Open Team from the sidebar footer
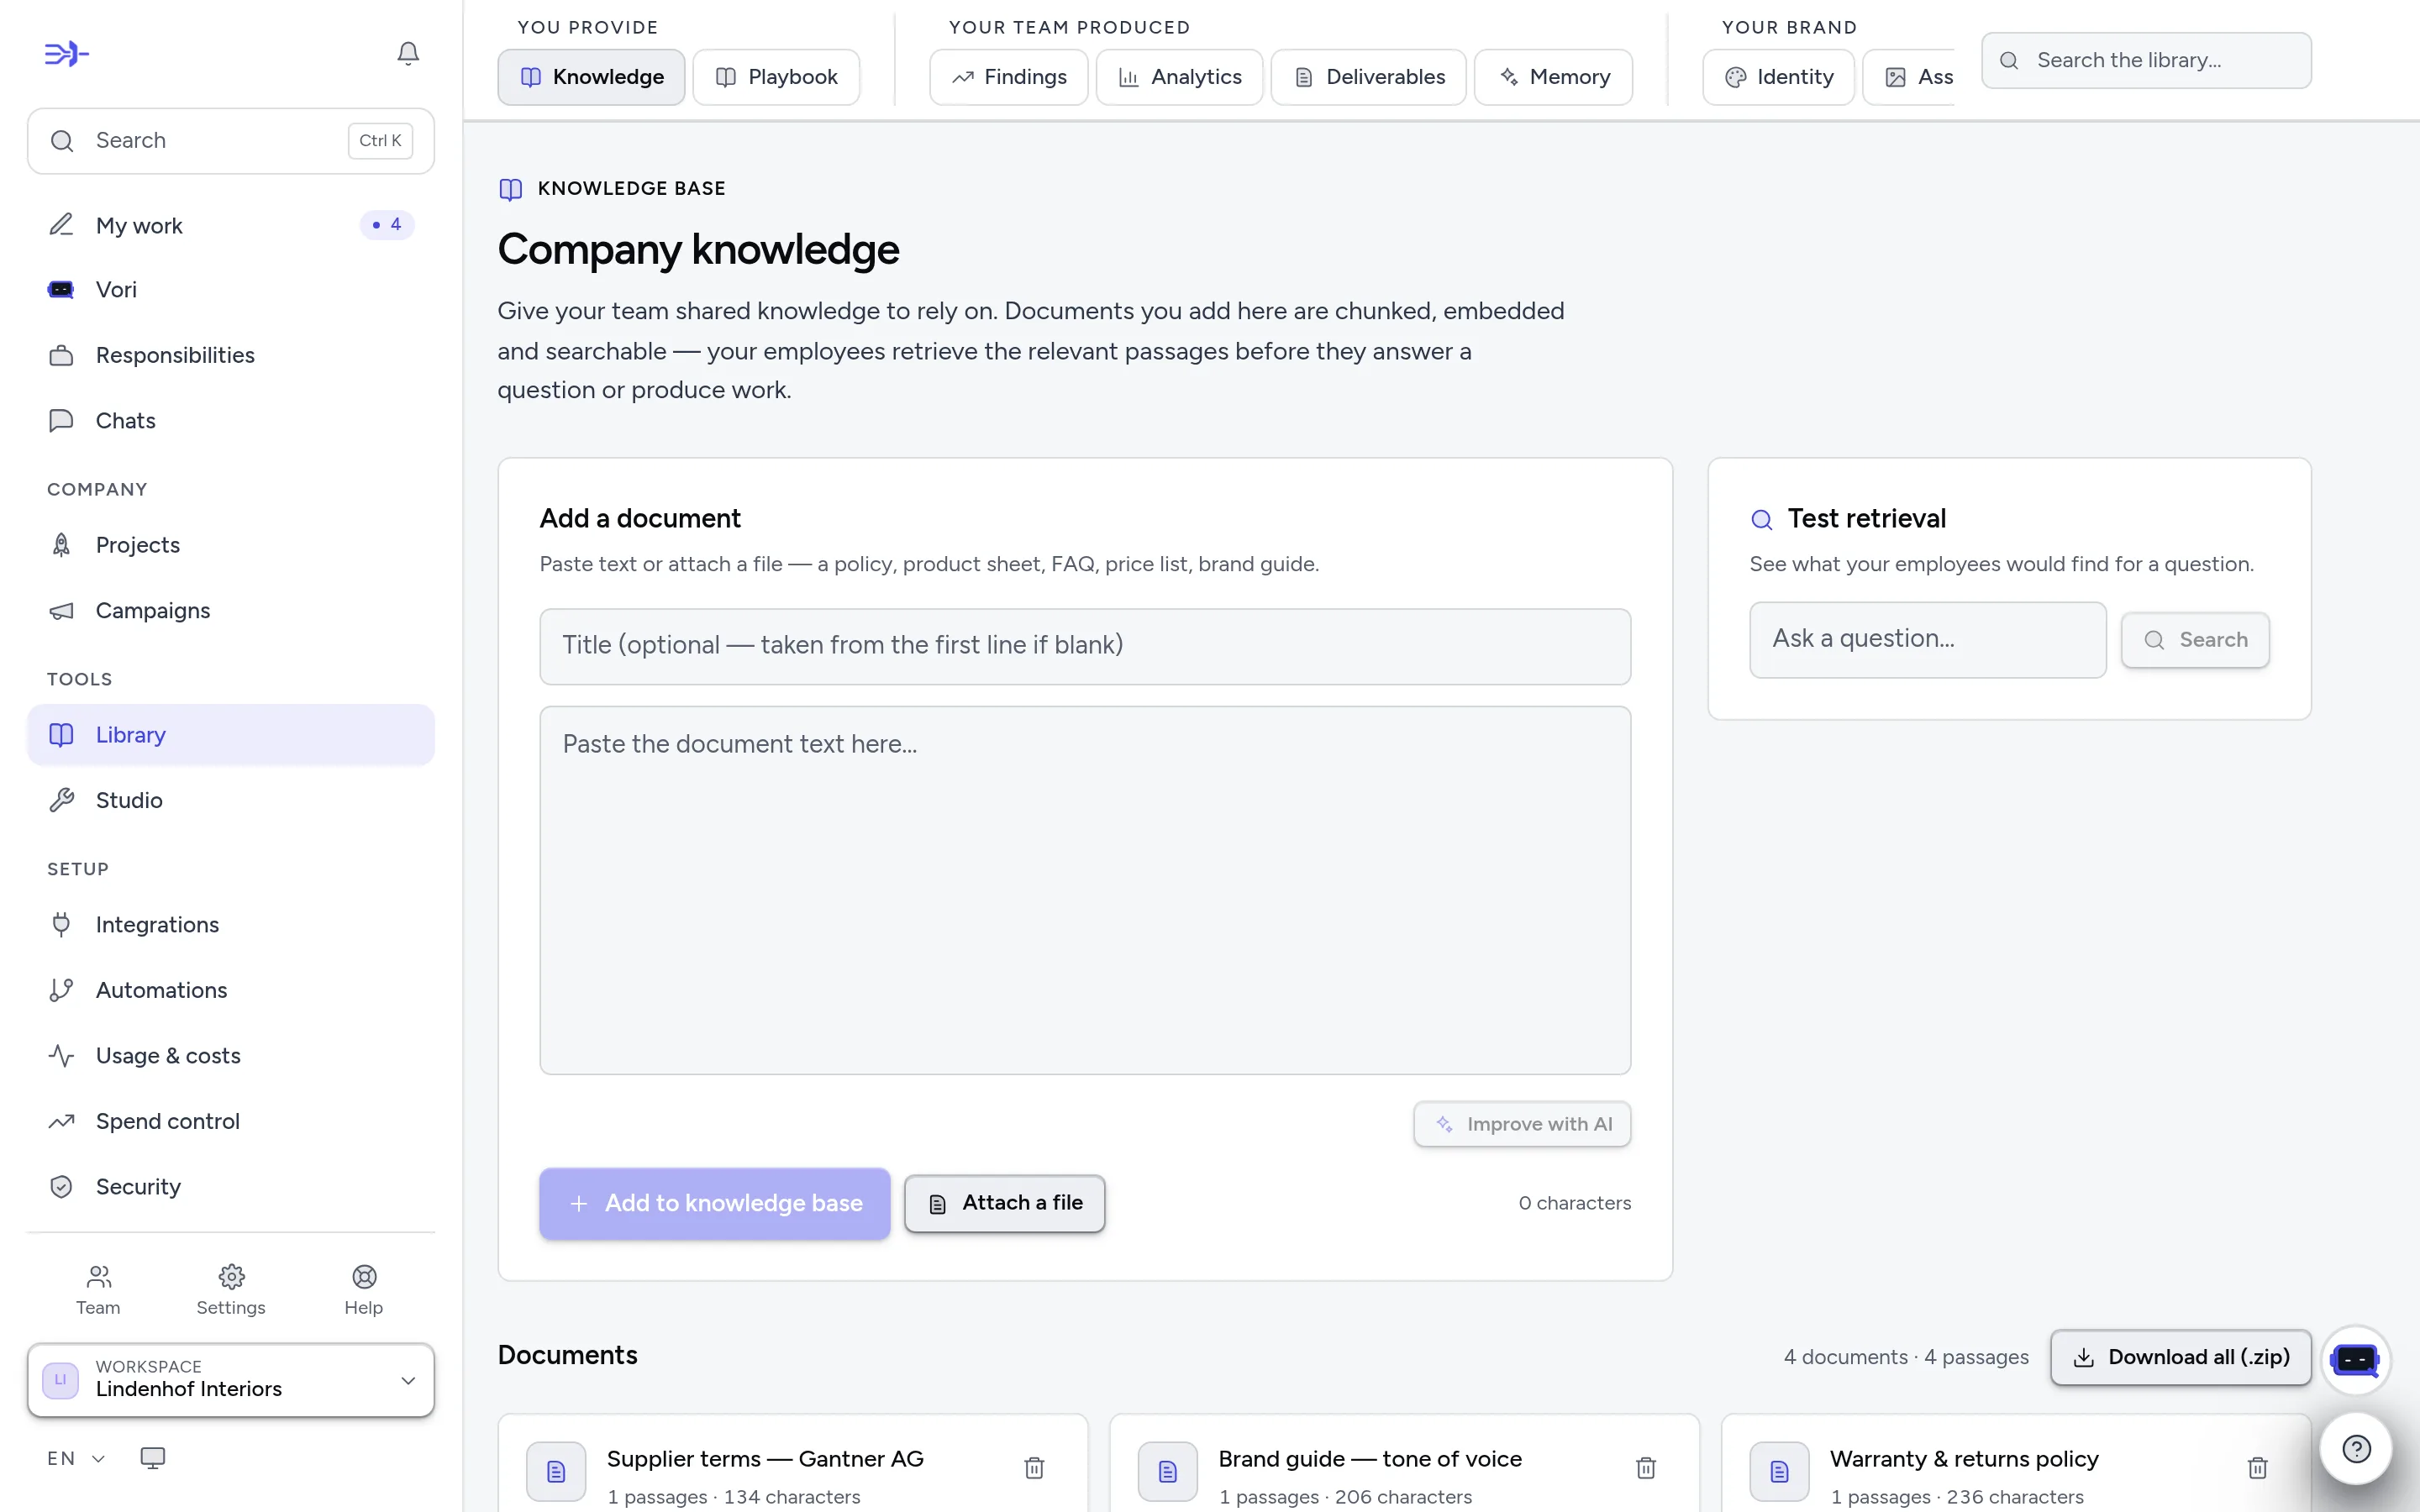This screenshot has height=1512, width=2420. 98,1290
